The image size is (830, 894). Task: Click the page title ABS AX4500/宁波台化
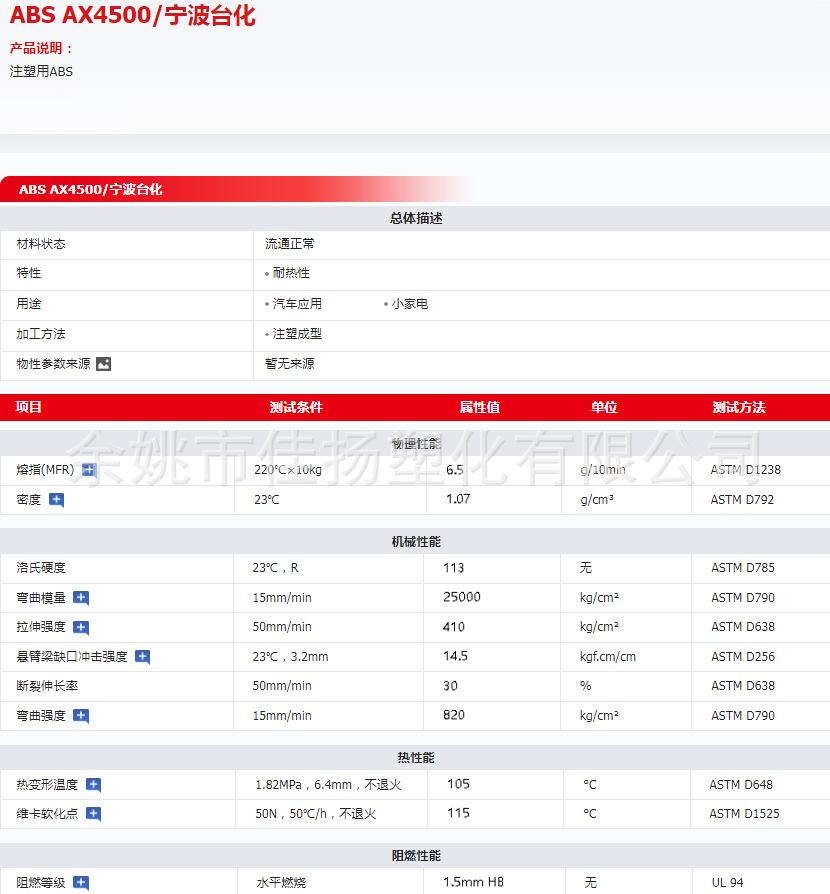pos(132,17)
